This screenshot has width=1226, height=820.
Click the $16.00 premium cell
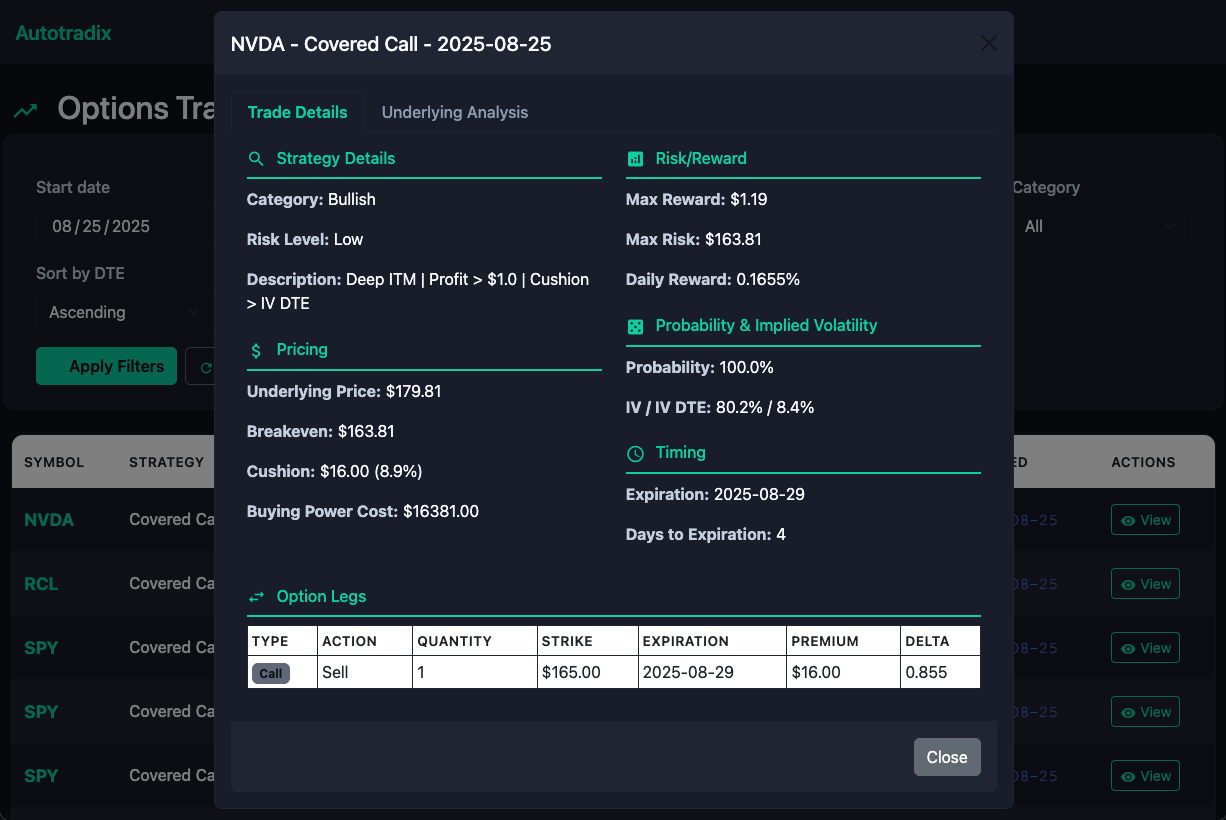pos(843,672)
